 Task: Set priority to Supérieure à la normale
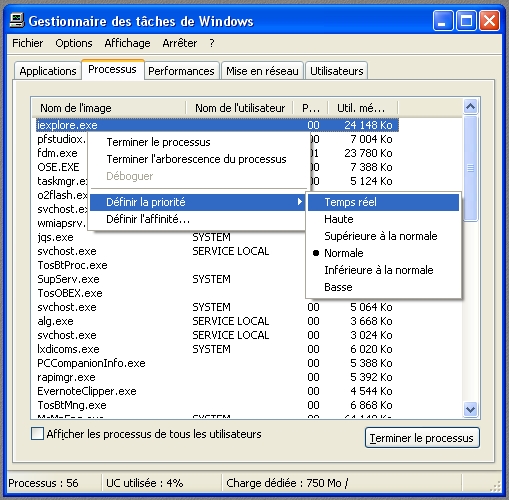(383, 236)
